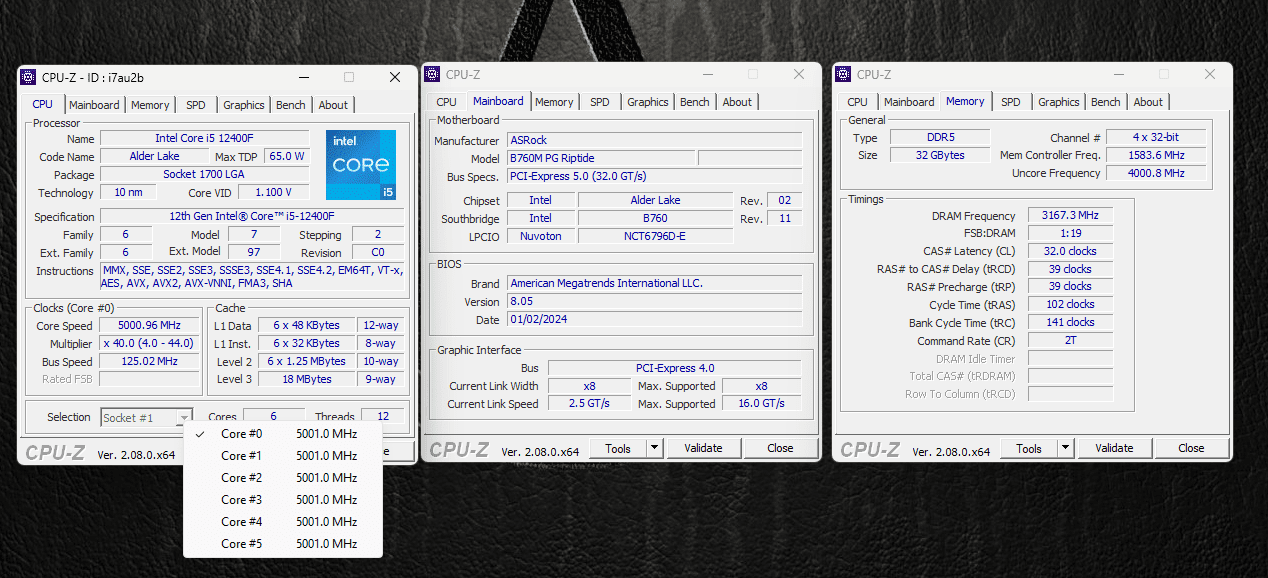
Task: Select Core #0 in the core list
Action: pyautogui.click(x=283, y=434)
